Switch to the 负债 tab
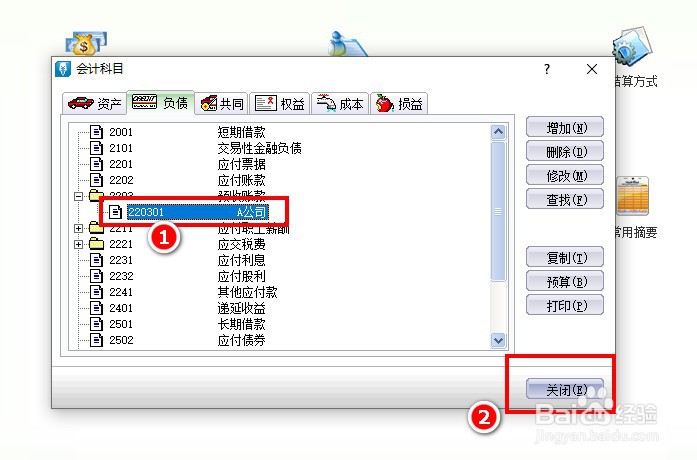 point(160,103)
